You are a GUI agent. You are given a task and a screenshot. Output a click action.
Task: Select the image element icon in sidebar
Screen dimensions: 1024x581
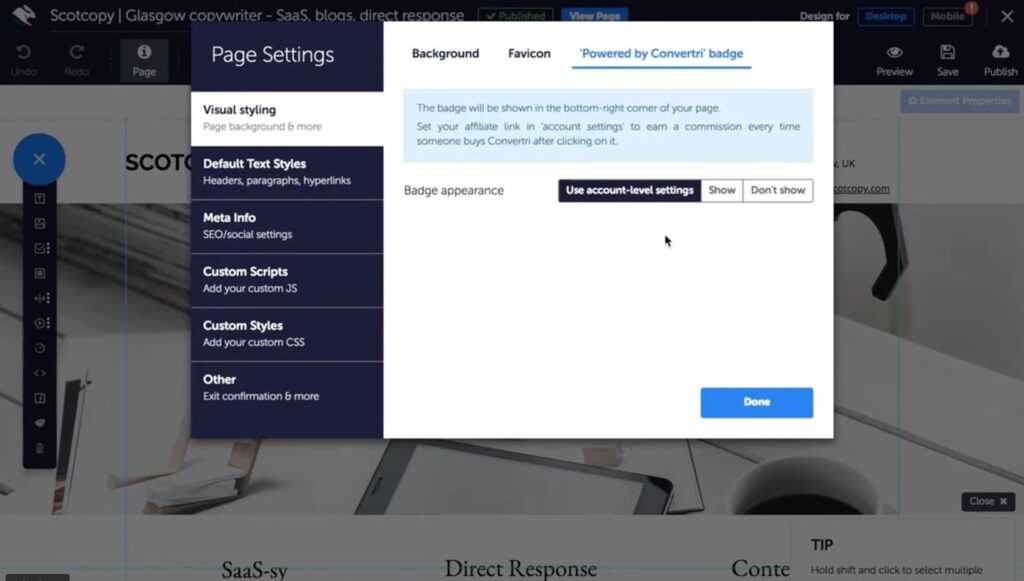pyautogui.click(x=40, y=224)
